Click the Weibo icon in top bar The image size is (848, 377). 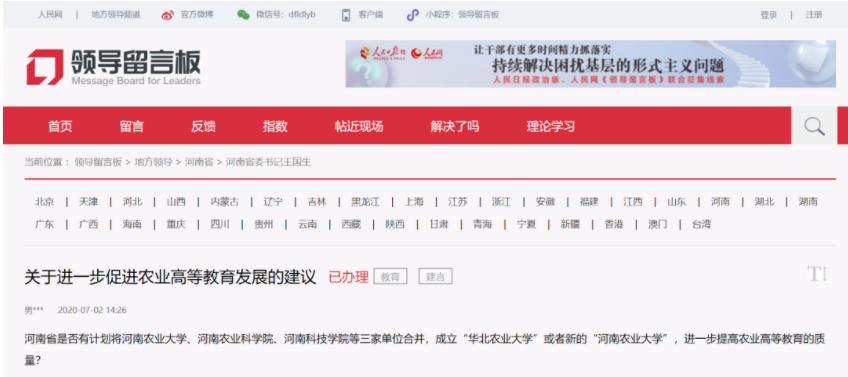click(x=168, y=15)
